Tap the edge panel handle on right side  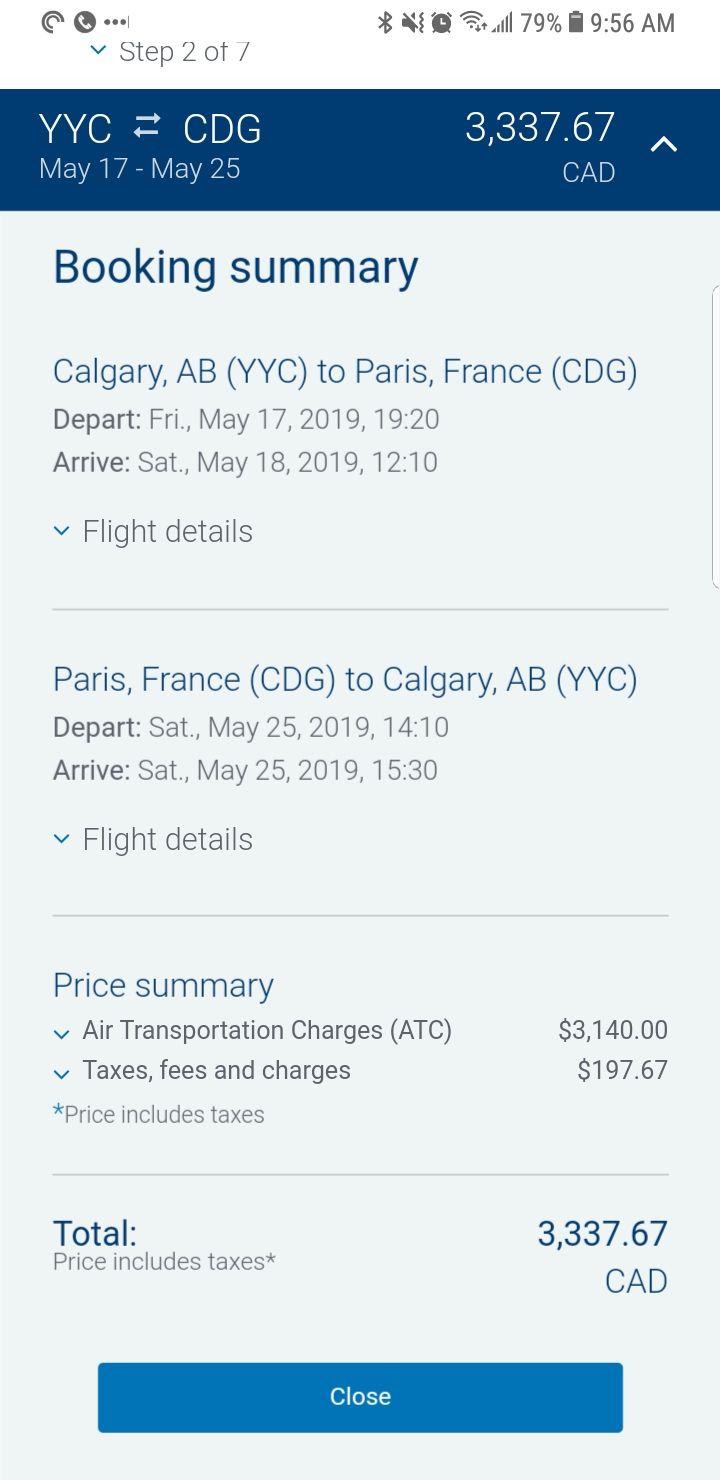click(x=715, y=435)
